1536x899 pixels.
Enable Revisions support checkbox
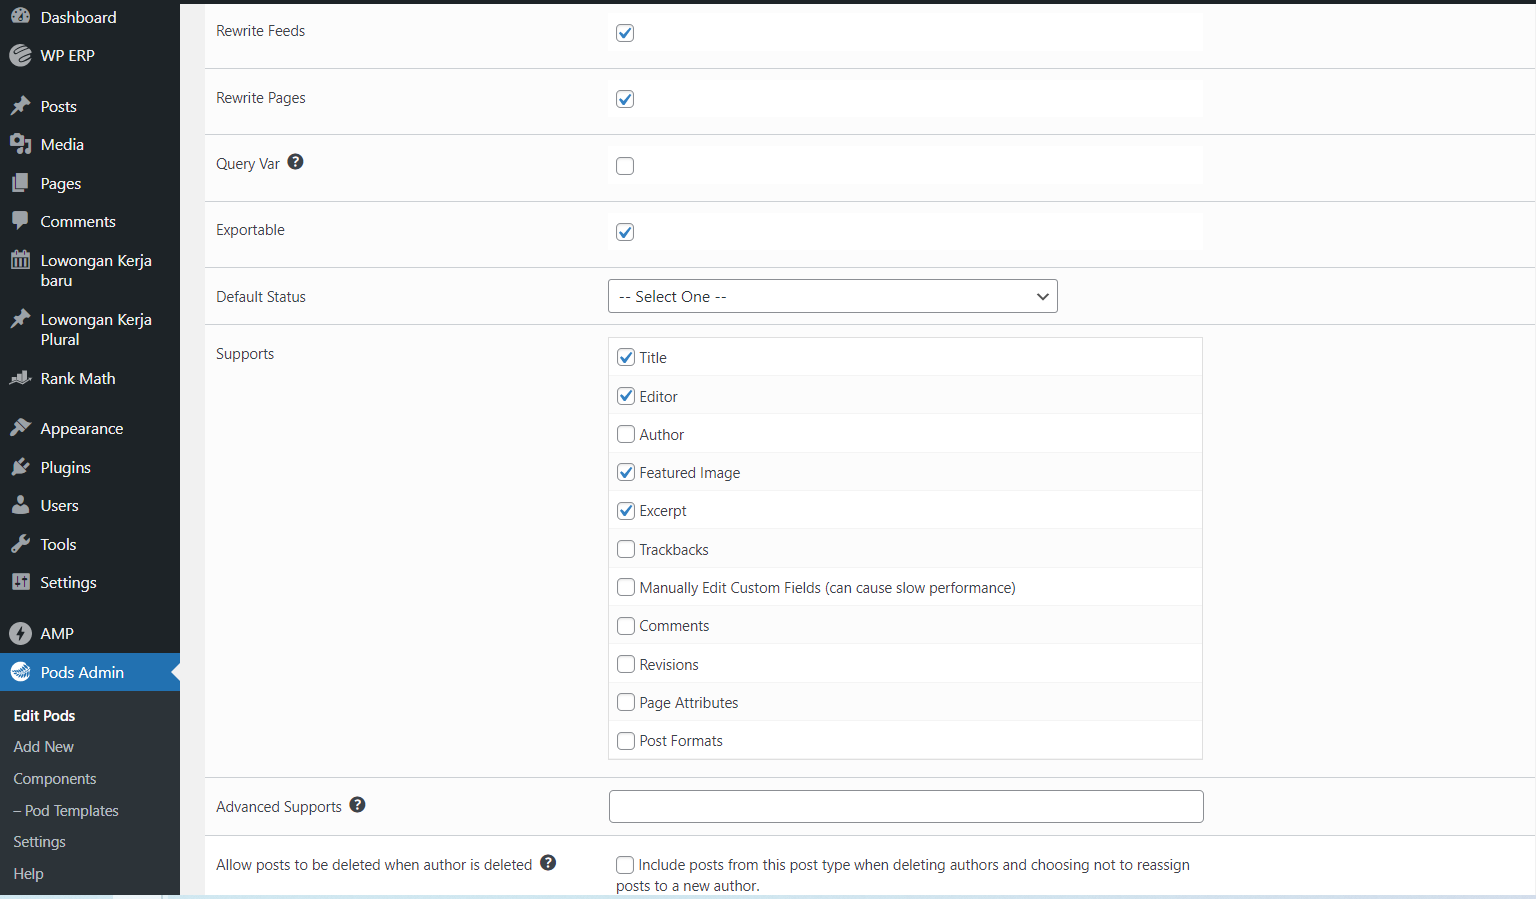[x=626, y=664]
